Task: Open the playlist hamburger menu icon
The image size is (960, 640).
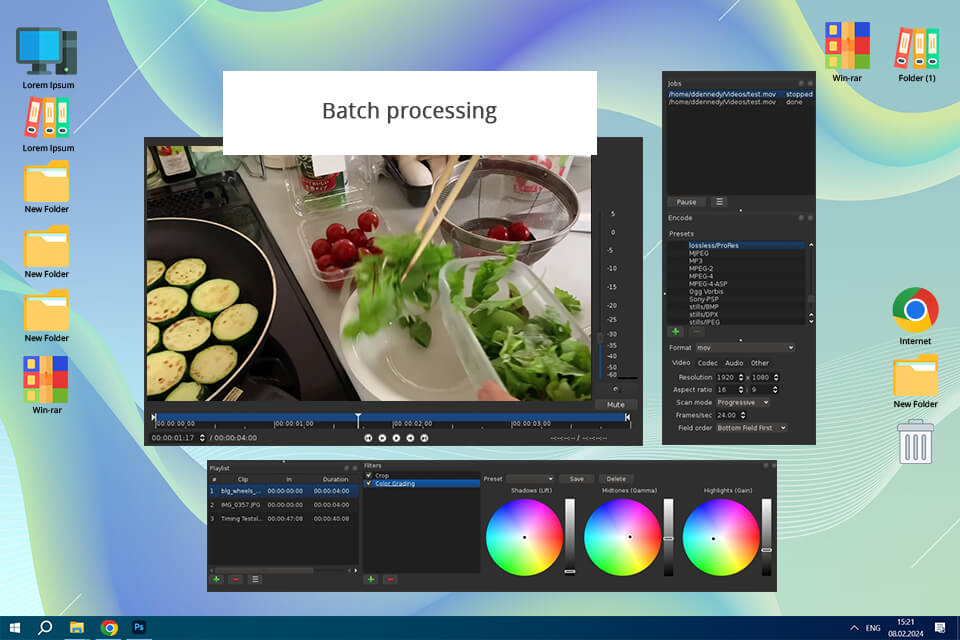Action: [x=255, y=579]
